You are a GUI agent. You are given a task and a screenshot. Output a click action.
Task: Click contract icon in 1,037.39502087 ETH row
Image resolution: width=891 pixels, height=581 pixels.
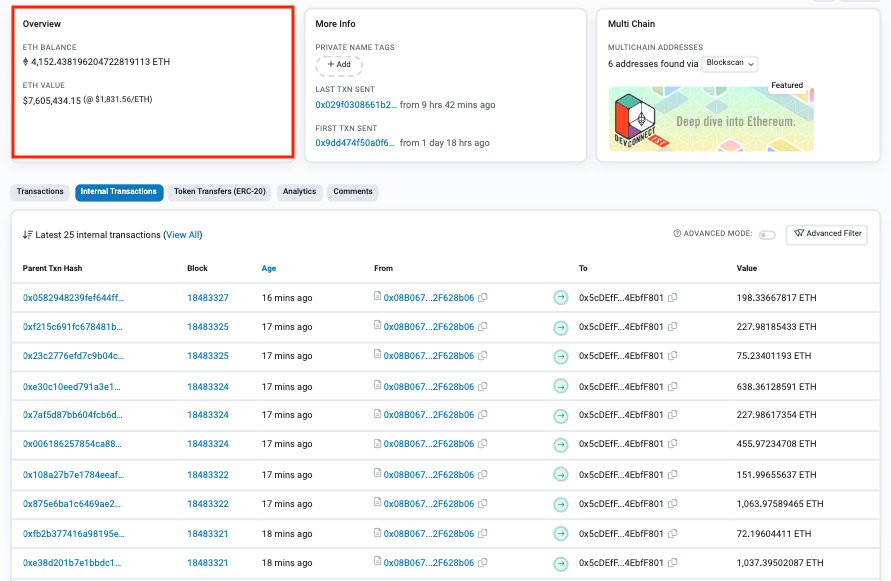click(x=377, y=561)
